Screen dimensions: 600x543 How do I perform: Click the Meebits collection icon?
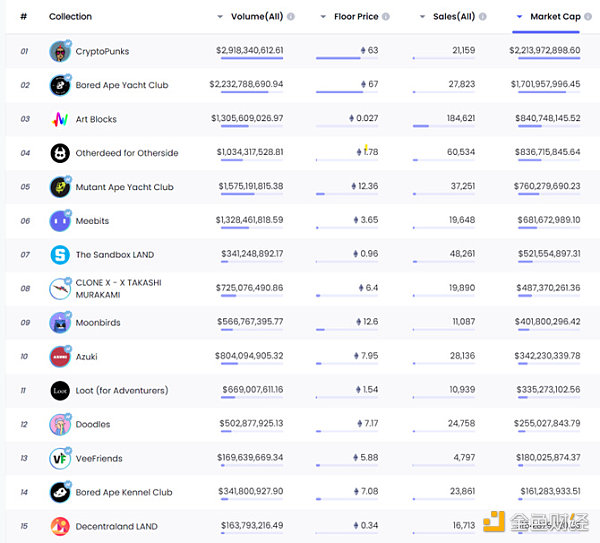coord(60,221)
